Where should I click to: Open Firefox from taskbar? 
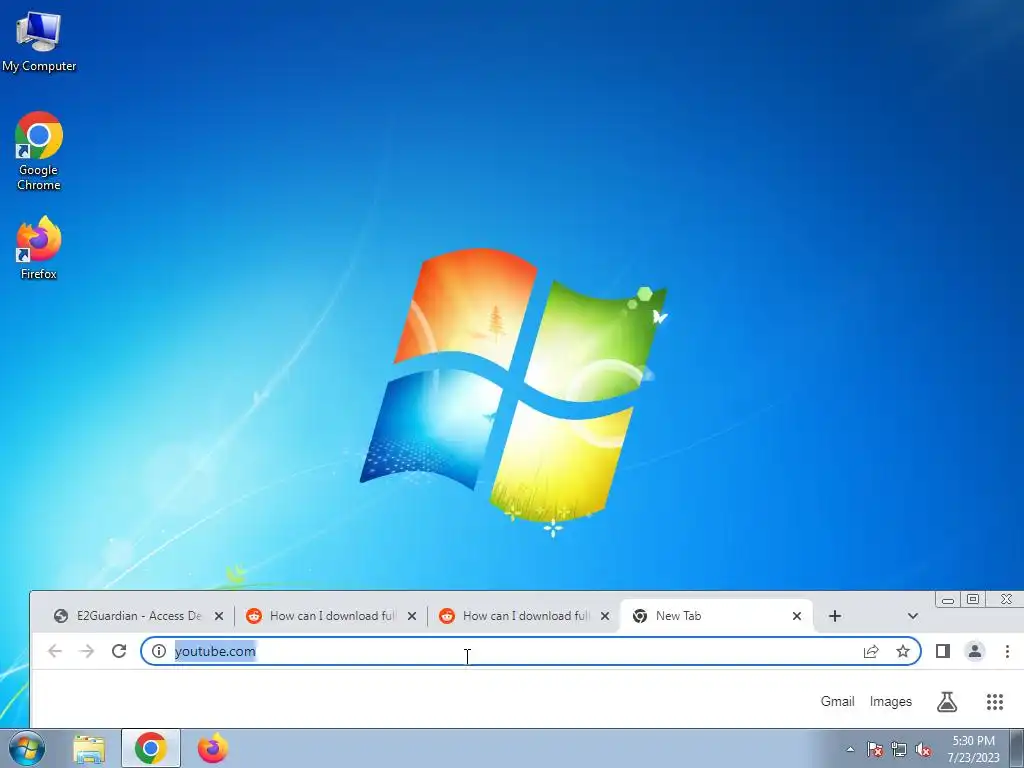pyautogui.click(x=213, y=748)
